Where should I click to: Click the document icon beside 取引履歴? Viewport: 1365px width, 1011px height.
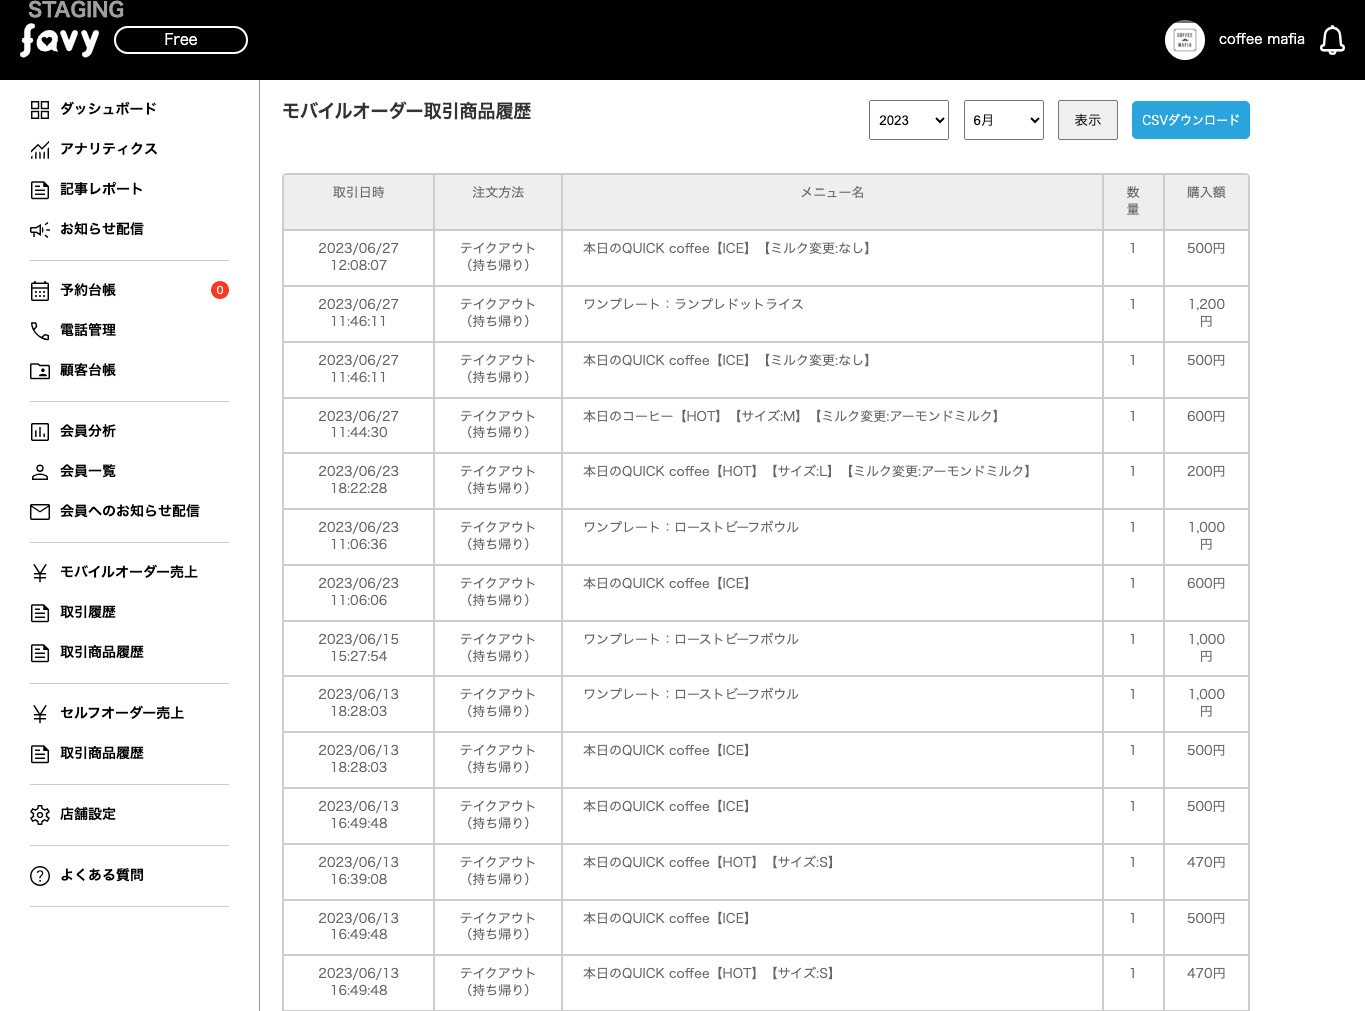pyautogui.click(x=40, y=613)
